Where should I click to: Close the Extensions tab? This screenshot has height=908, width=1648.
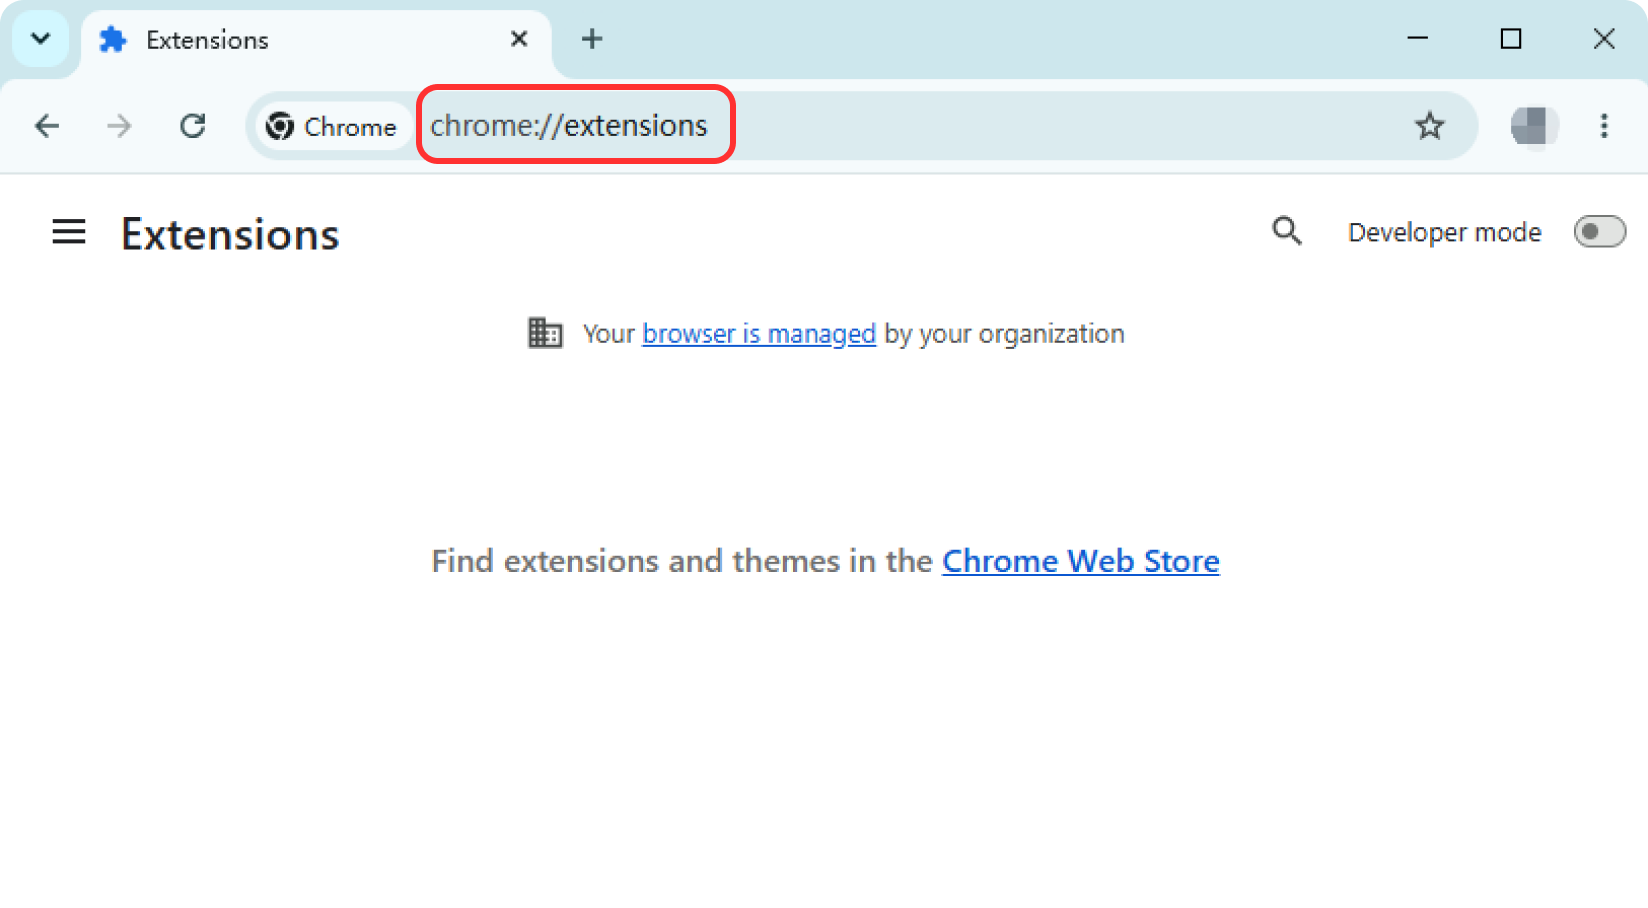[519, 39]
